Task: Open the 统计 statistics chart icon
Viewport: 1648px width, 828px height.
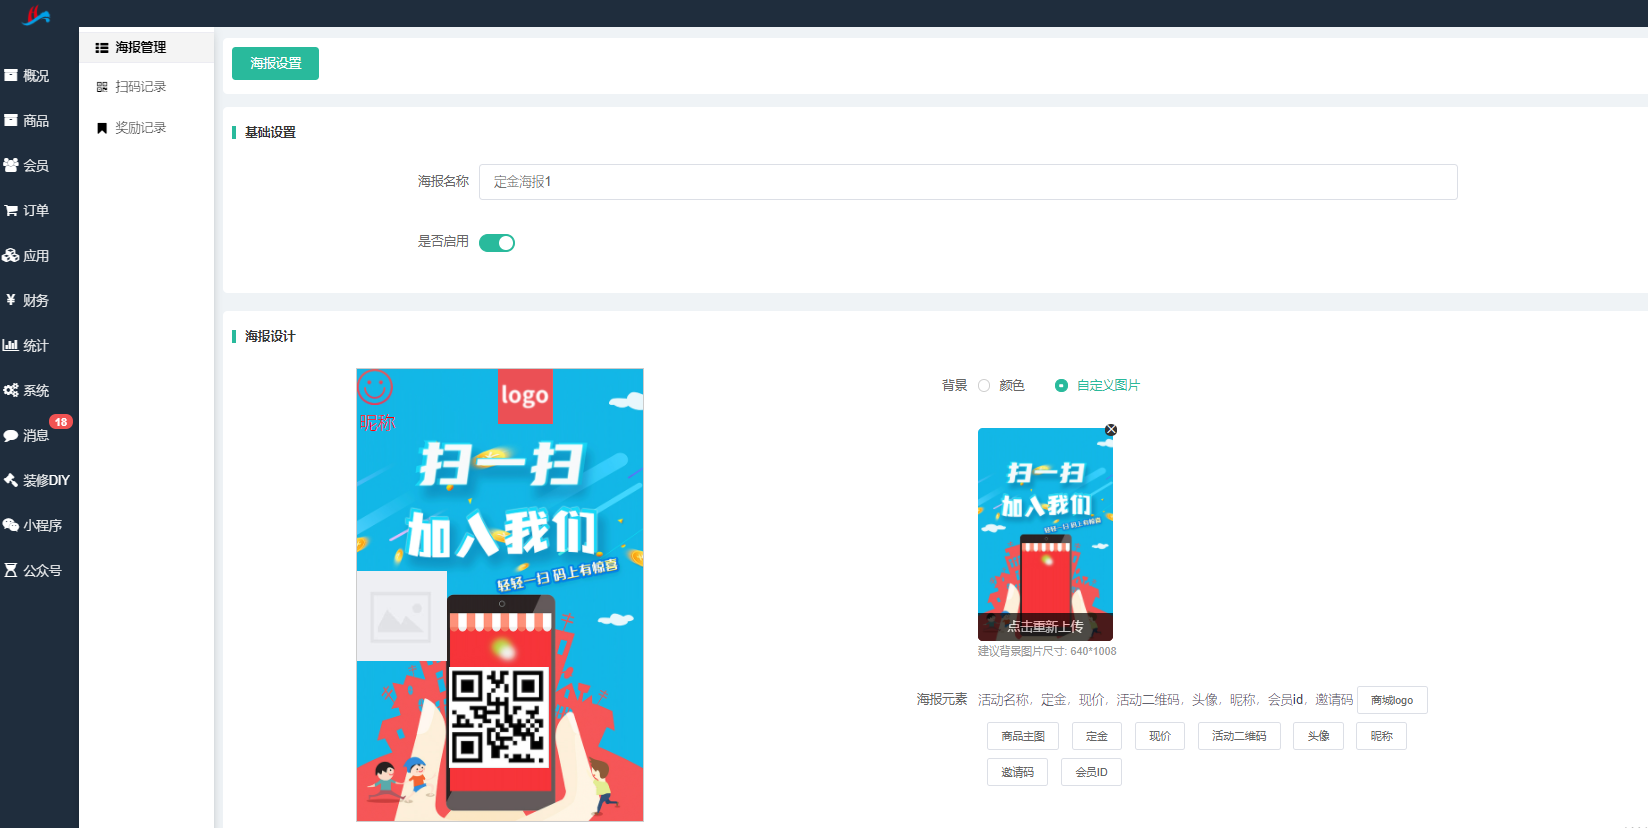Action: pyautogui.click(x=11, y=345)
